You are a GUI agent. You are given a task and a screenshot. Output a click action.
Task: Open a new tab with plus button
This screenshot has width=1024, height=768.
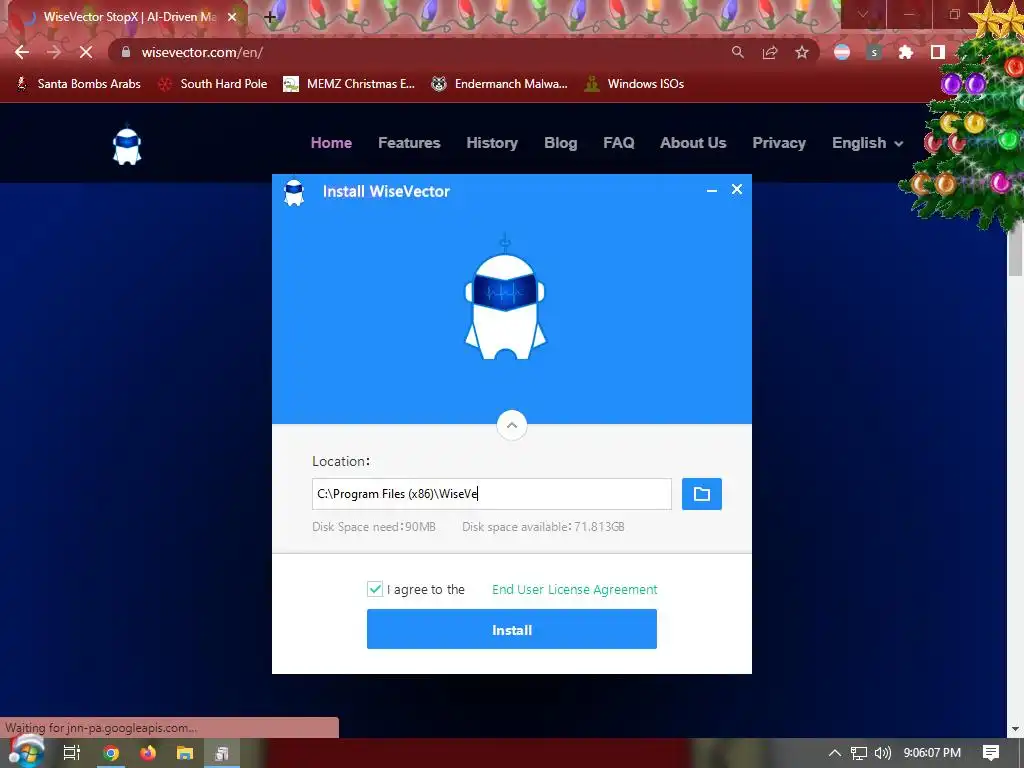270,17
